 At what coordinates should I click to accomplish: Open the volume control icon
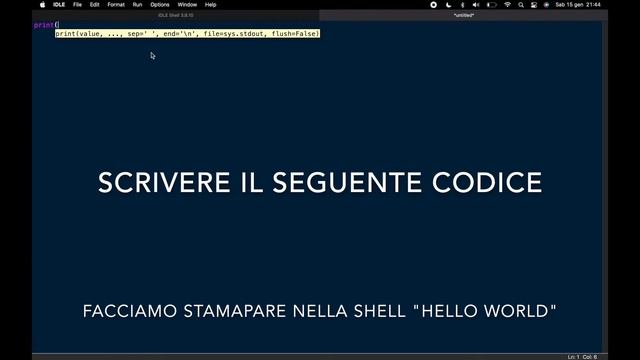[476, 5]
